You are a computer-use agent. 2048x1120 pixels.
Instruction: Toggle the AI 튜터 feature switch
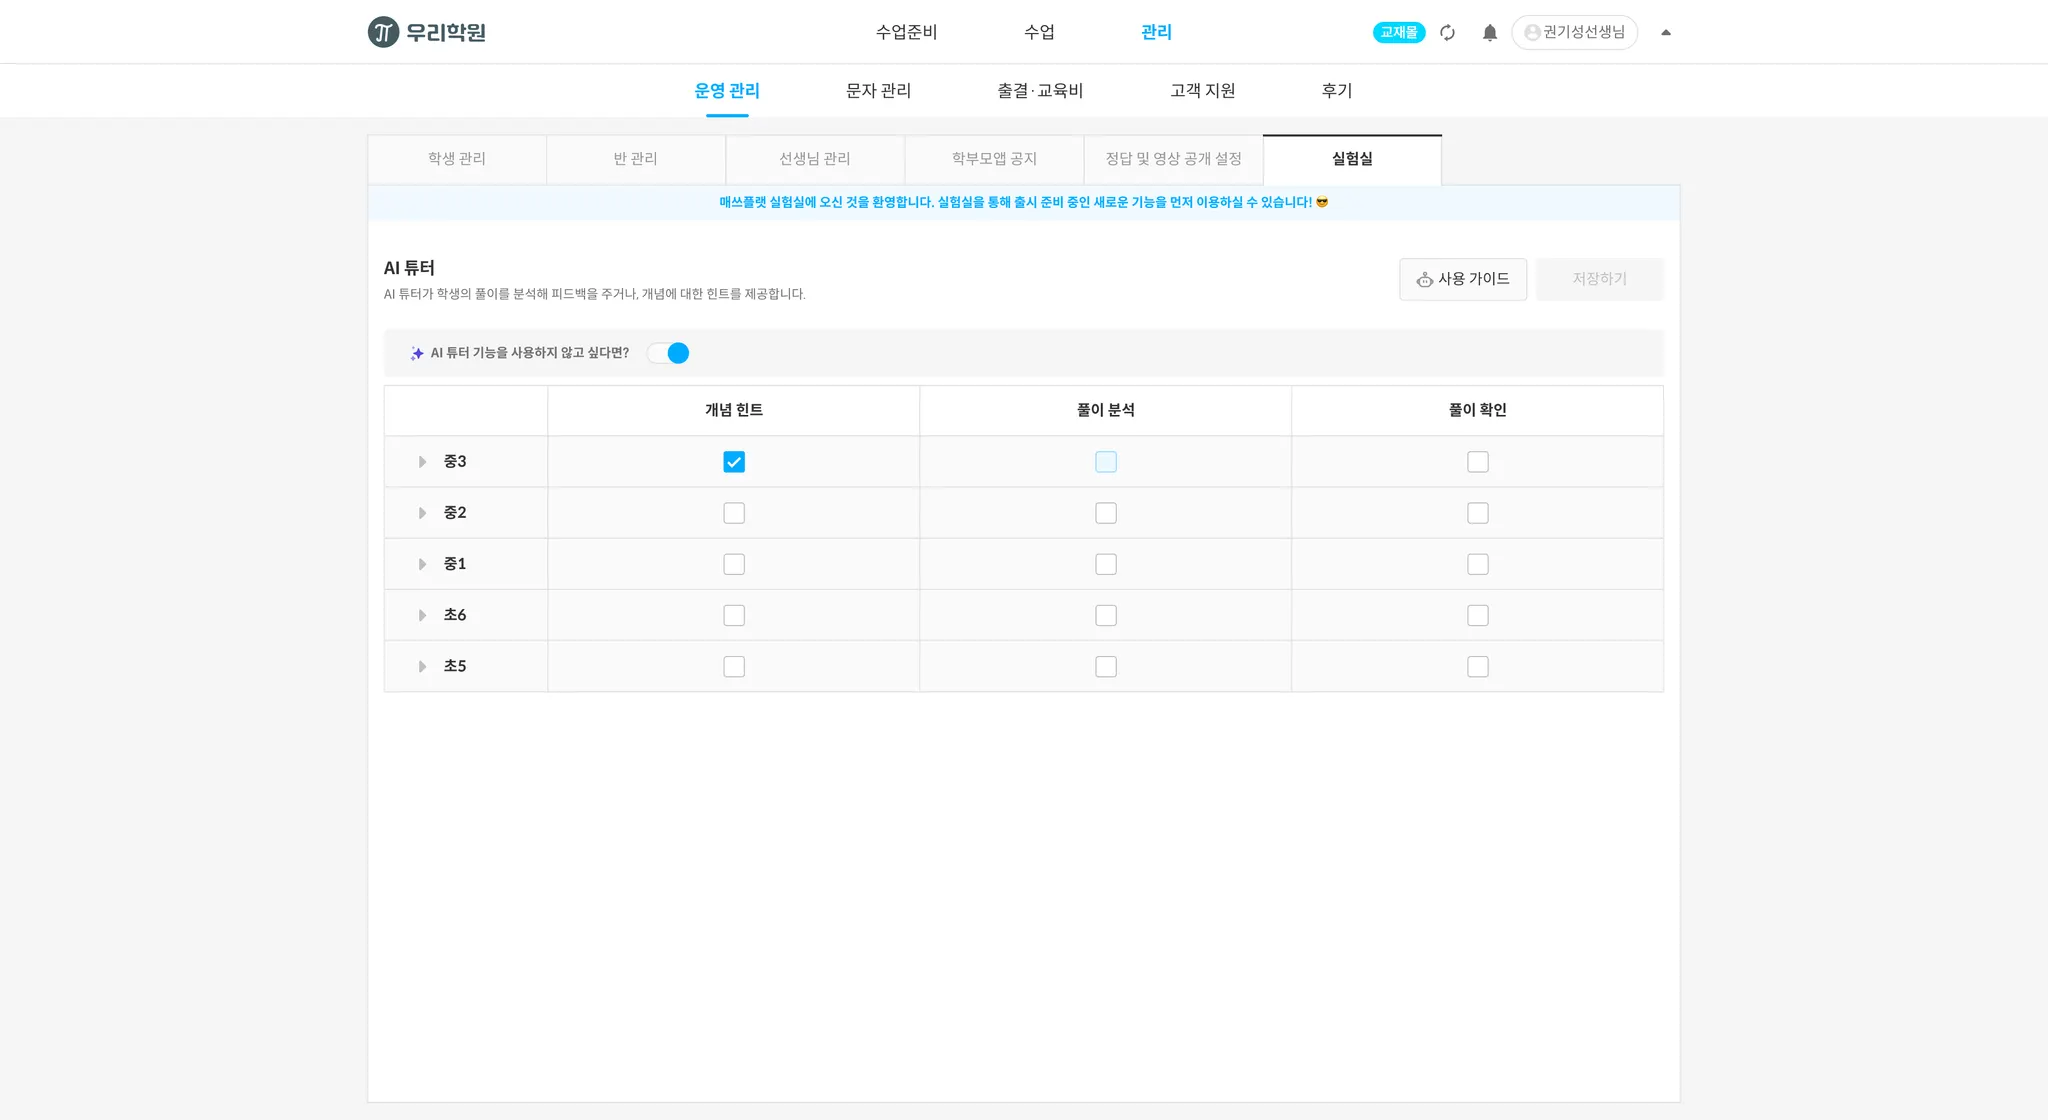pyautogui.click(x=668, y=353)
